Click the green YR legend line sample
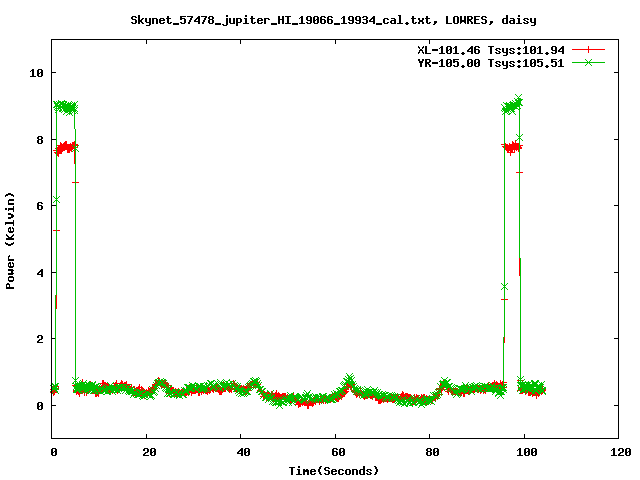This screenshot has width=640, height=480. [x=588, y=62]
